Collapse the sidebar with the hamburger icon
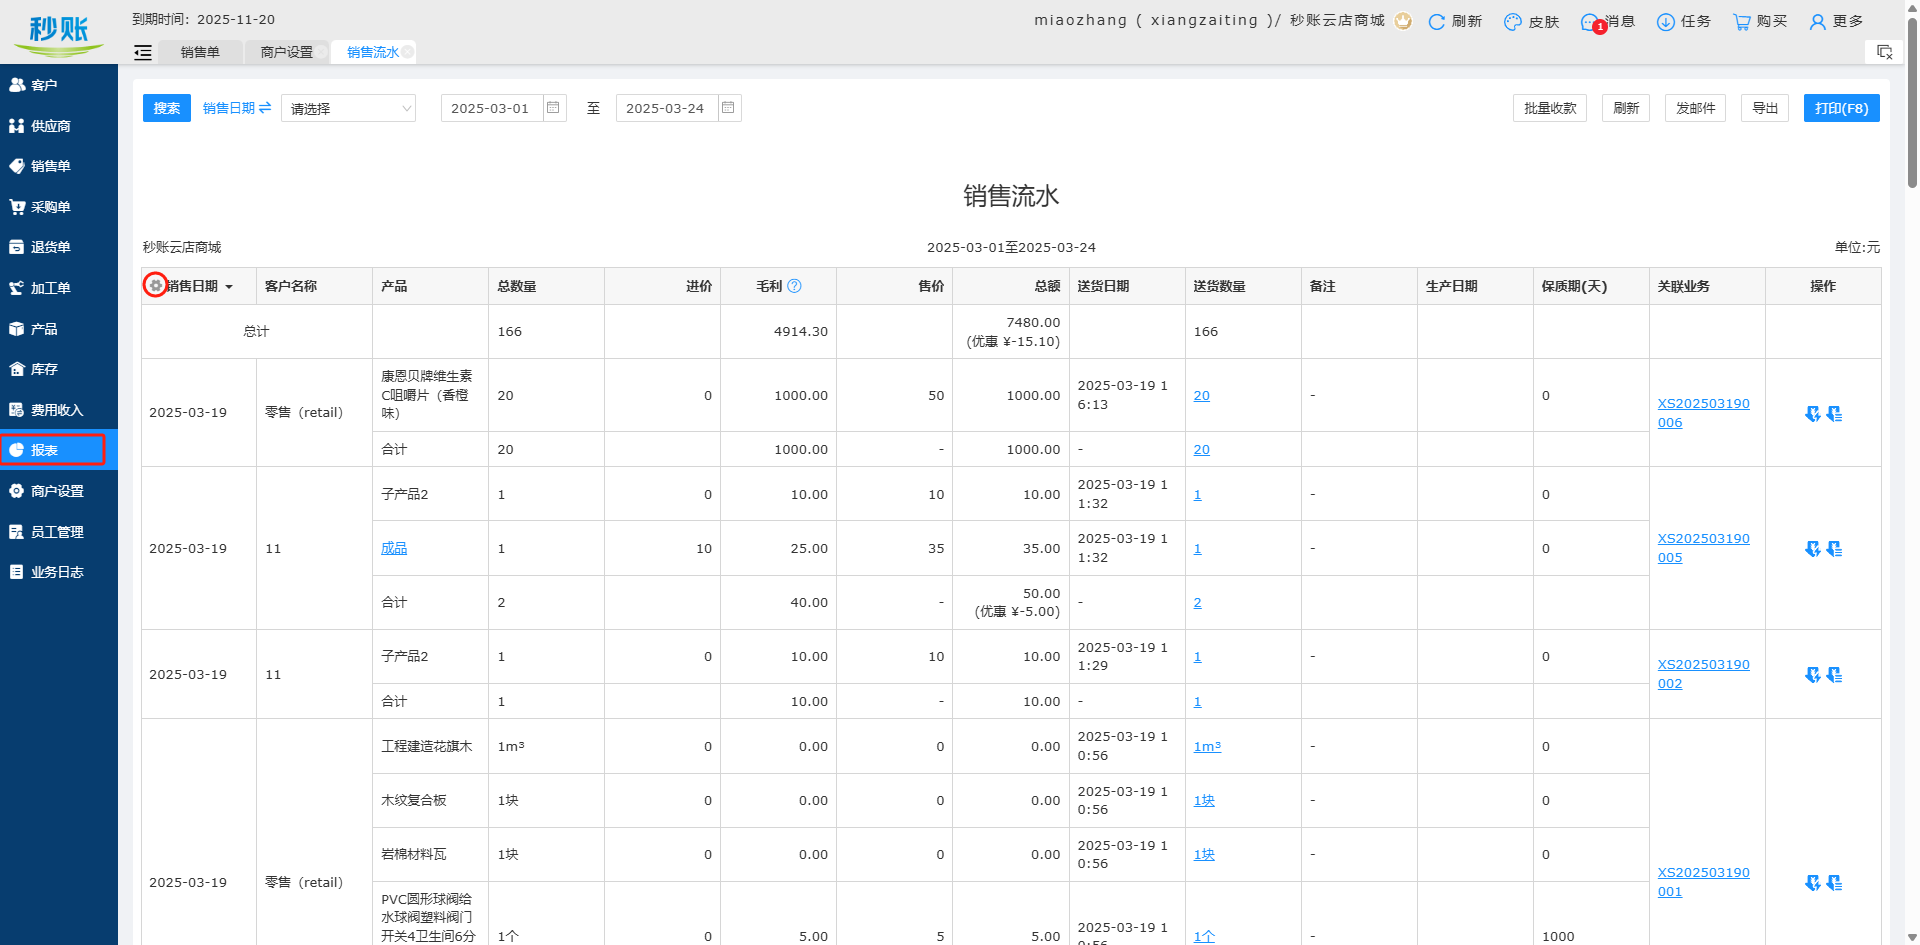The height and width of the screenshot is (945, 1920). pos(143,52)
